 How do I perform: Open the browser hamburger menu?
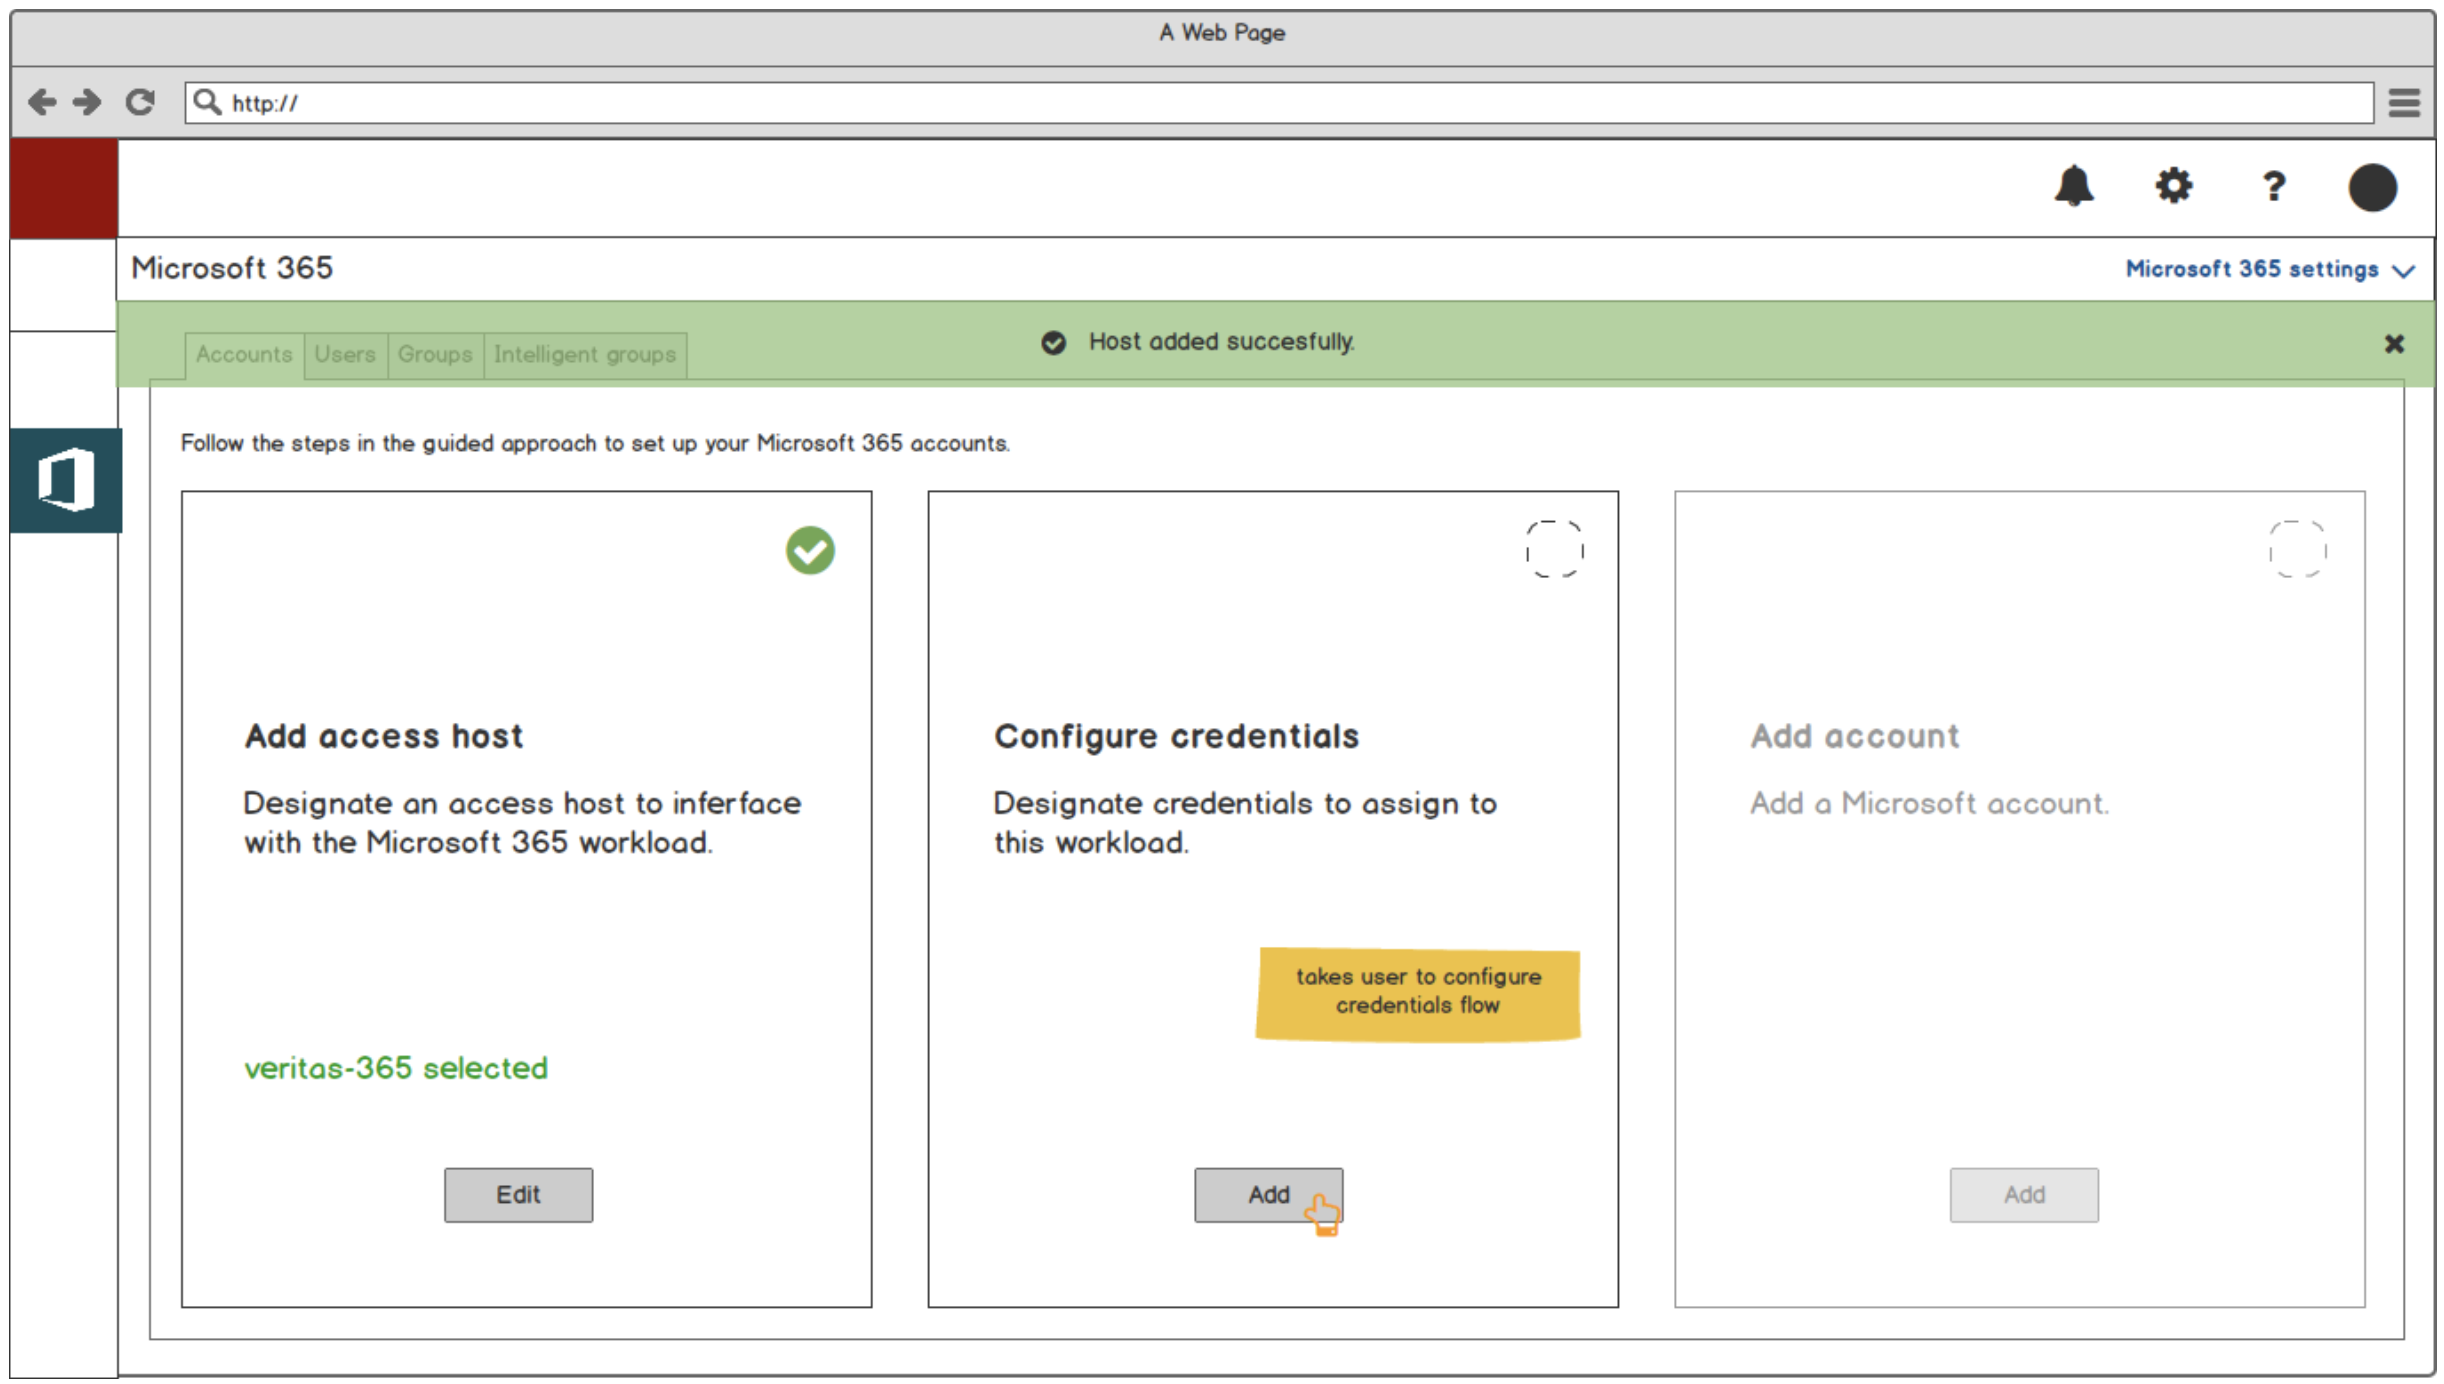[2404, 102]
